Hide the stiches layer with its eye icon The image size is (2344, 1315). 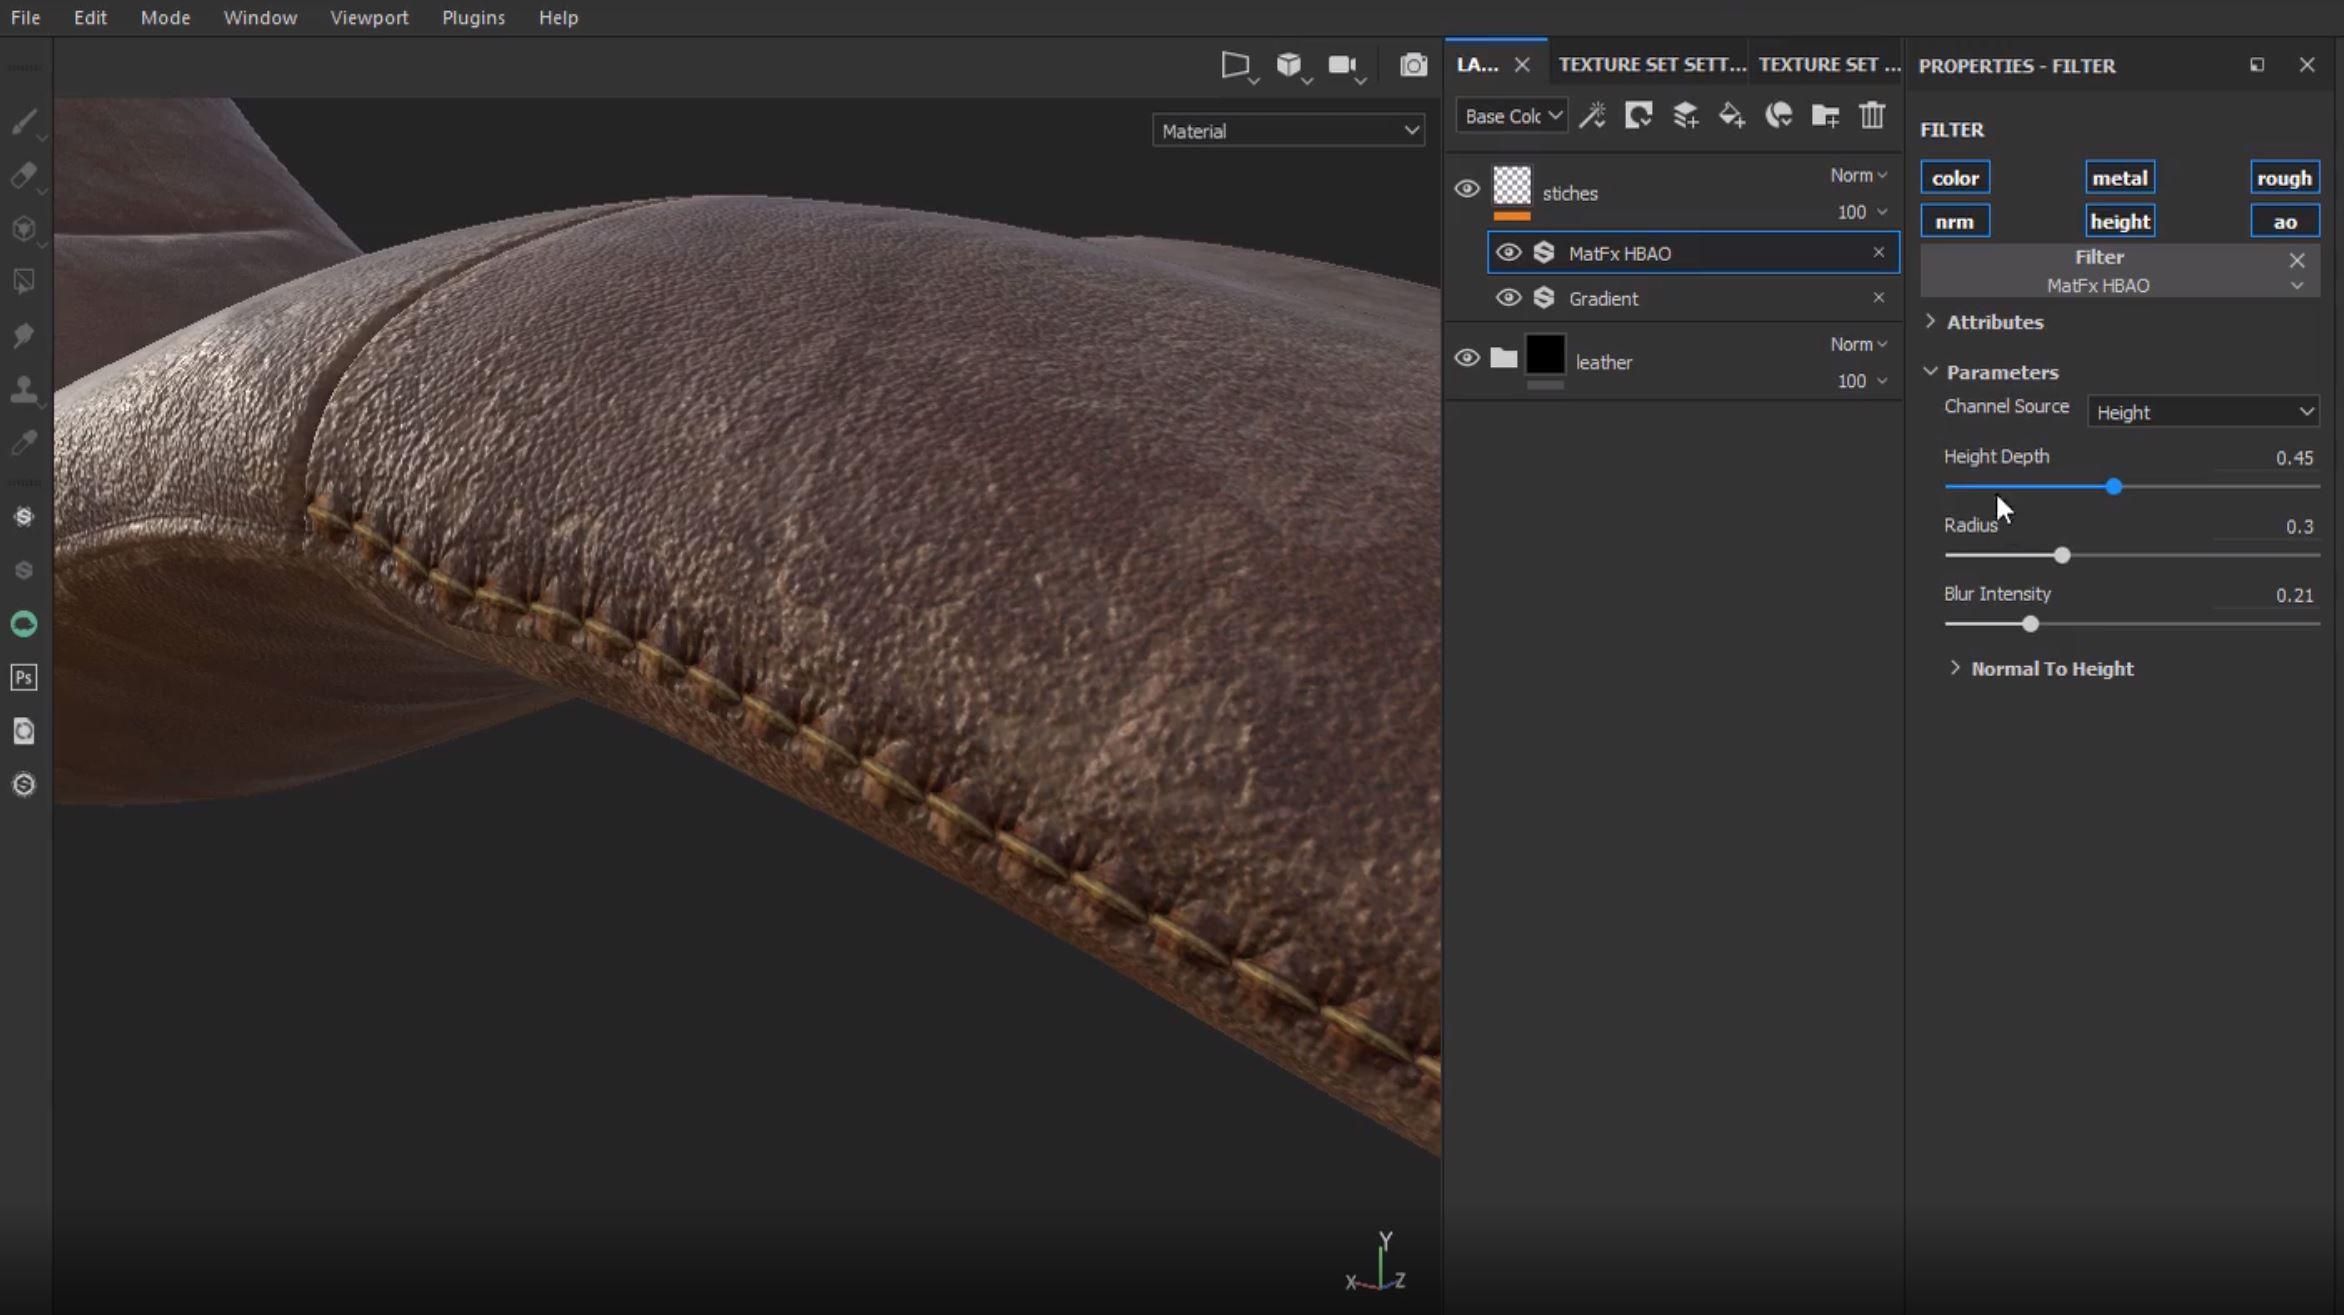pos(1467,189)
